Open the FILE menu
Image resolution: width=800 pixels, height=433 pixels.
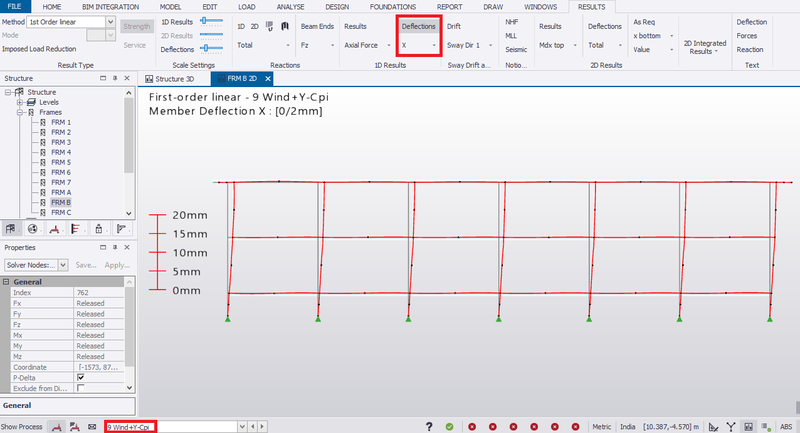click(x=15, y=7)
